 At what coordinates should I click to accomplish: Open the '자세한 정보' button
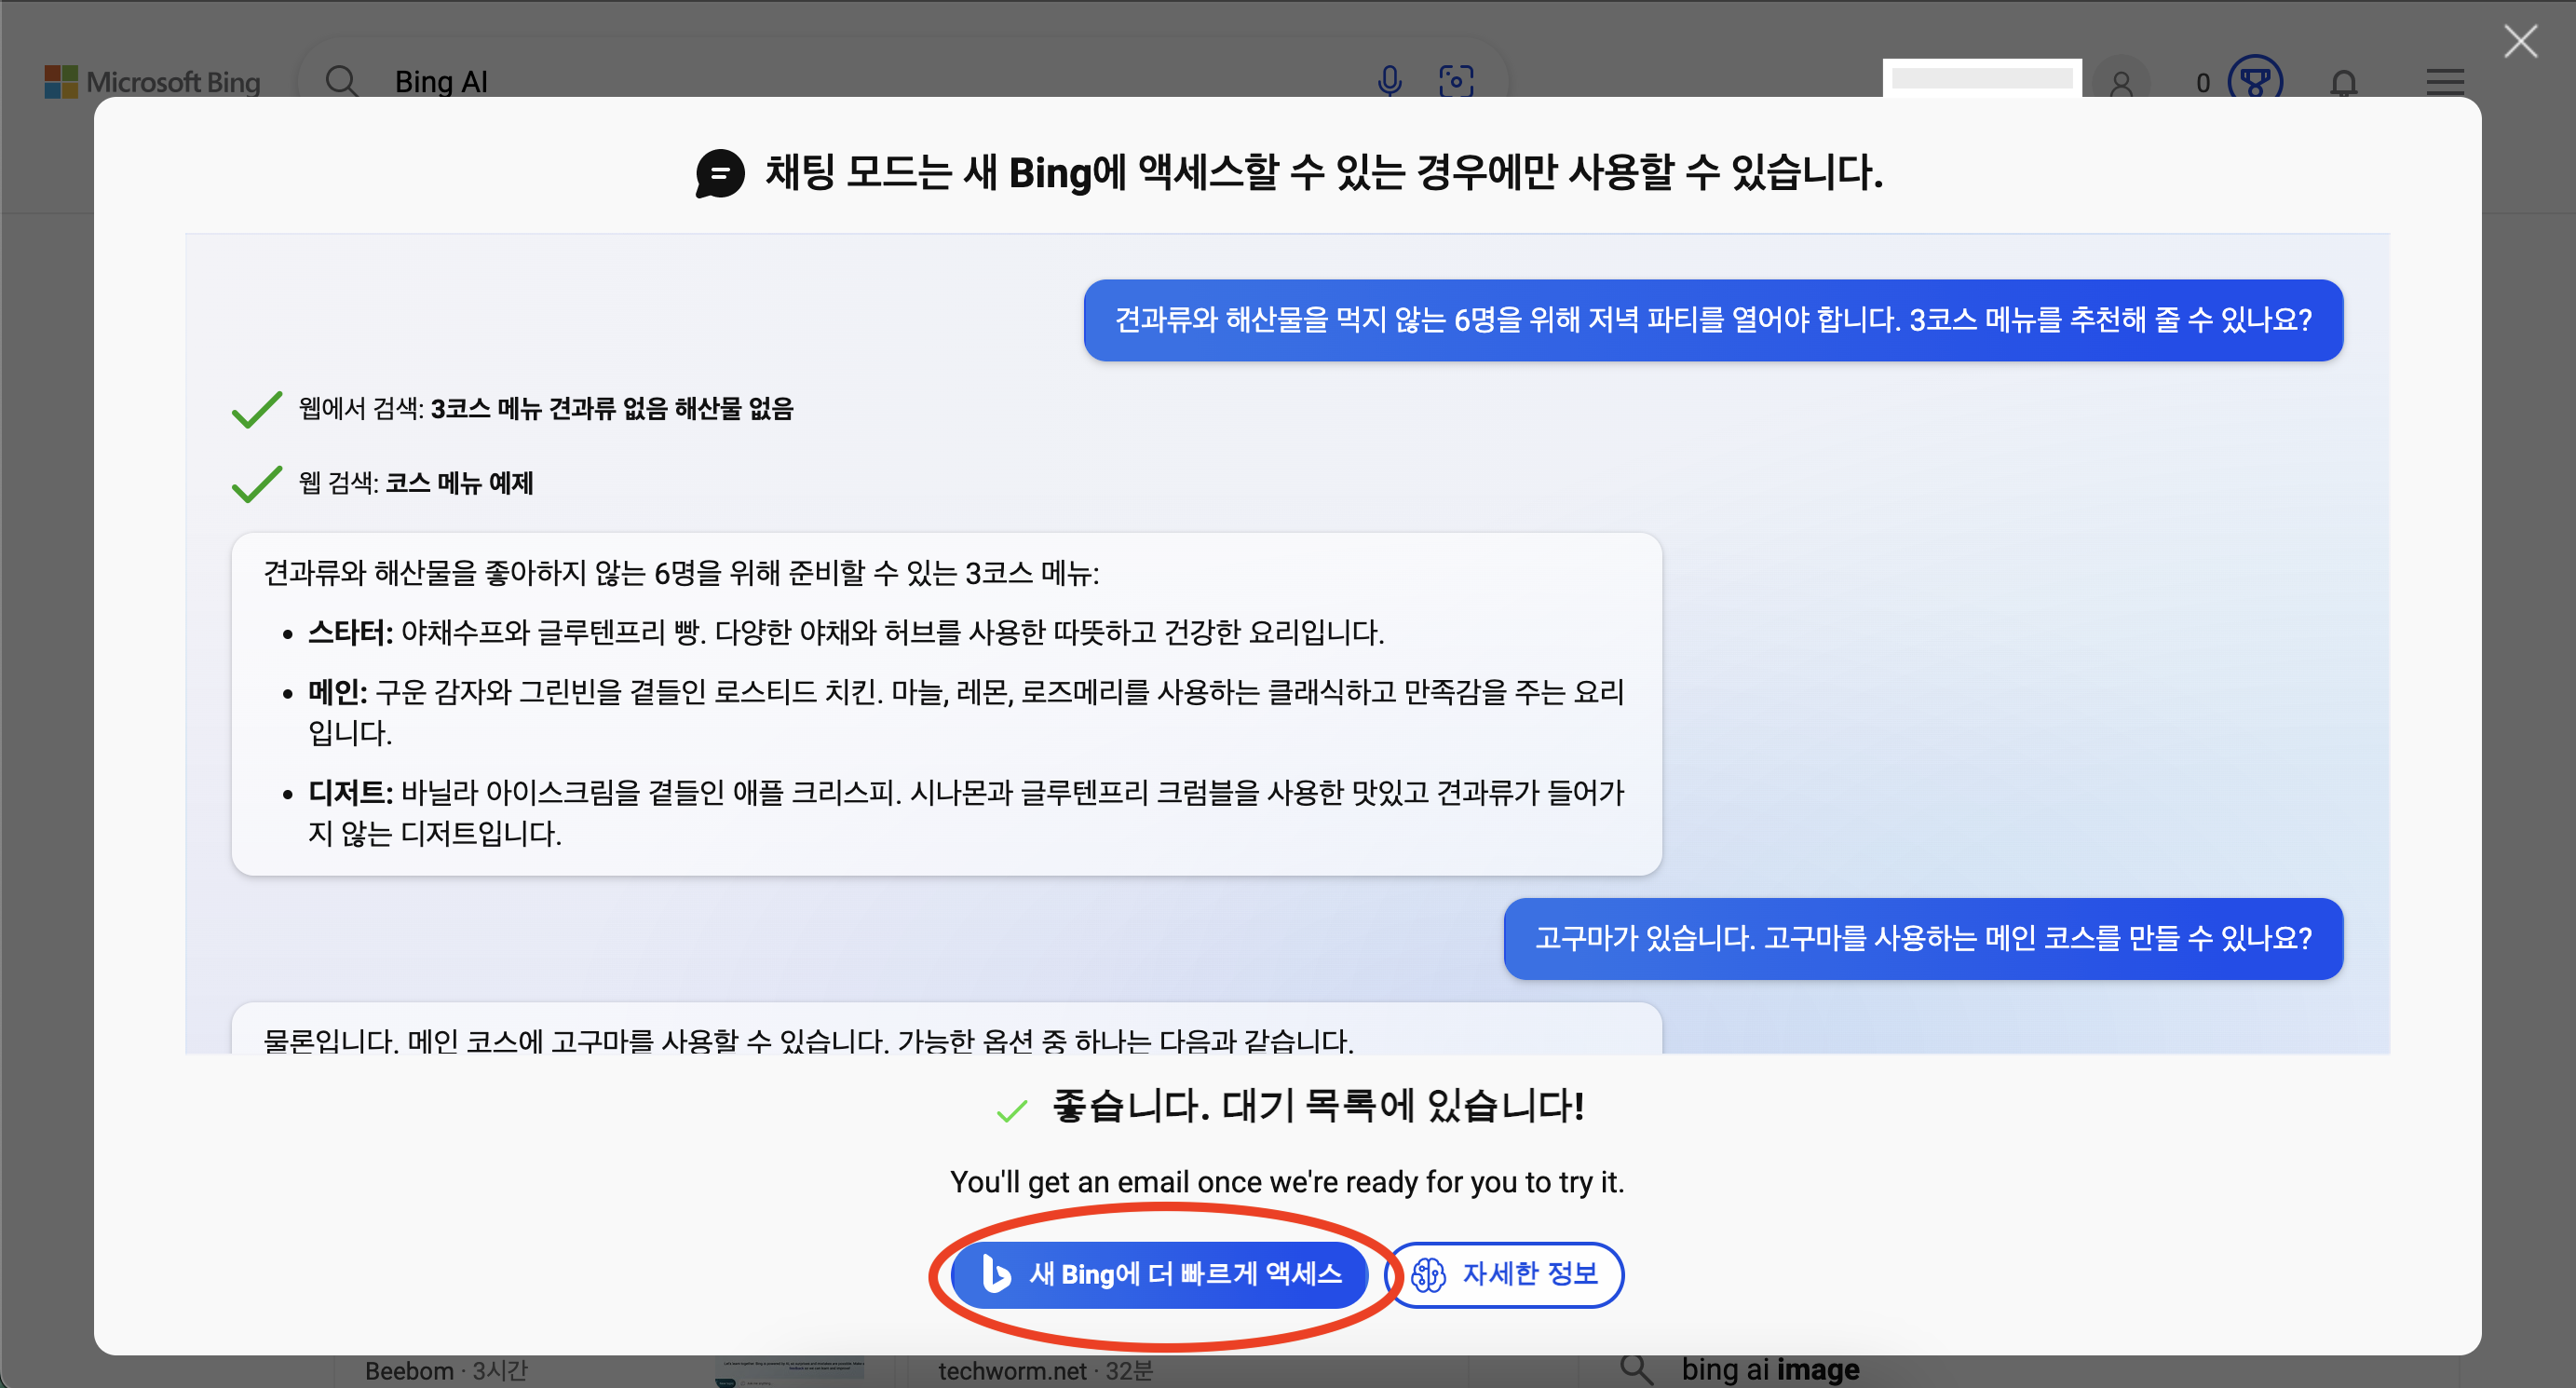pos(1506,1274)
